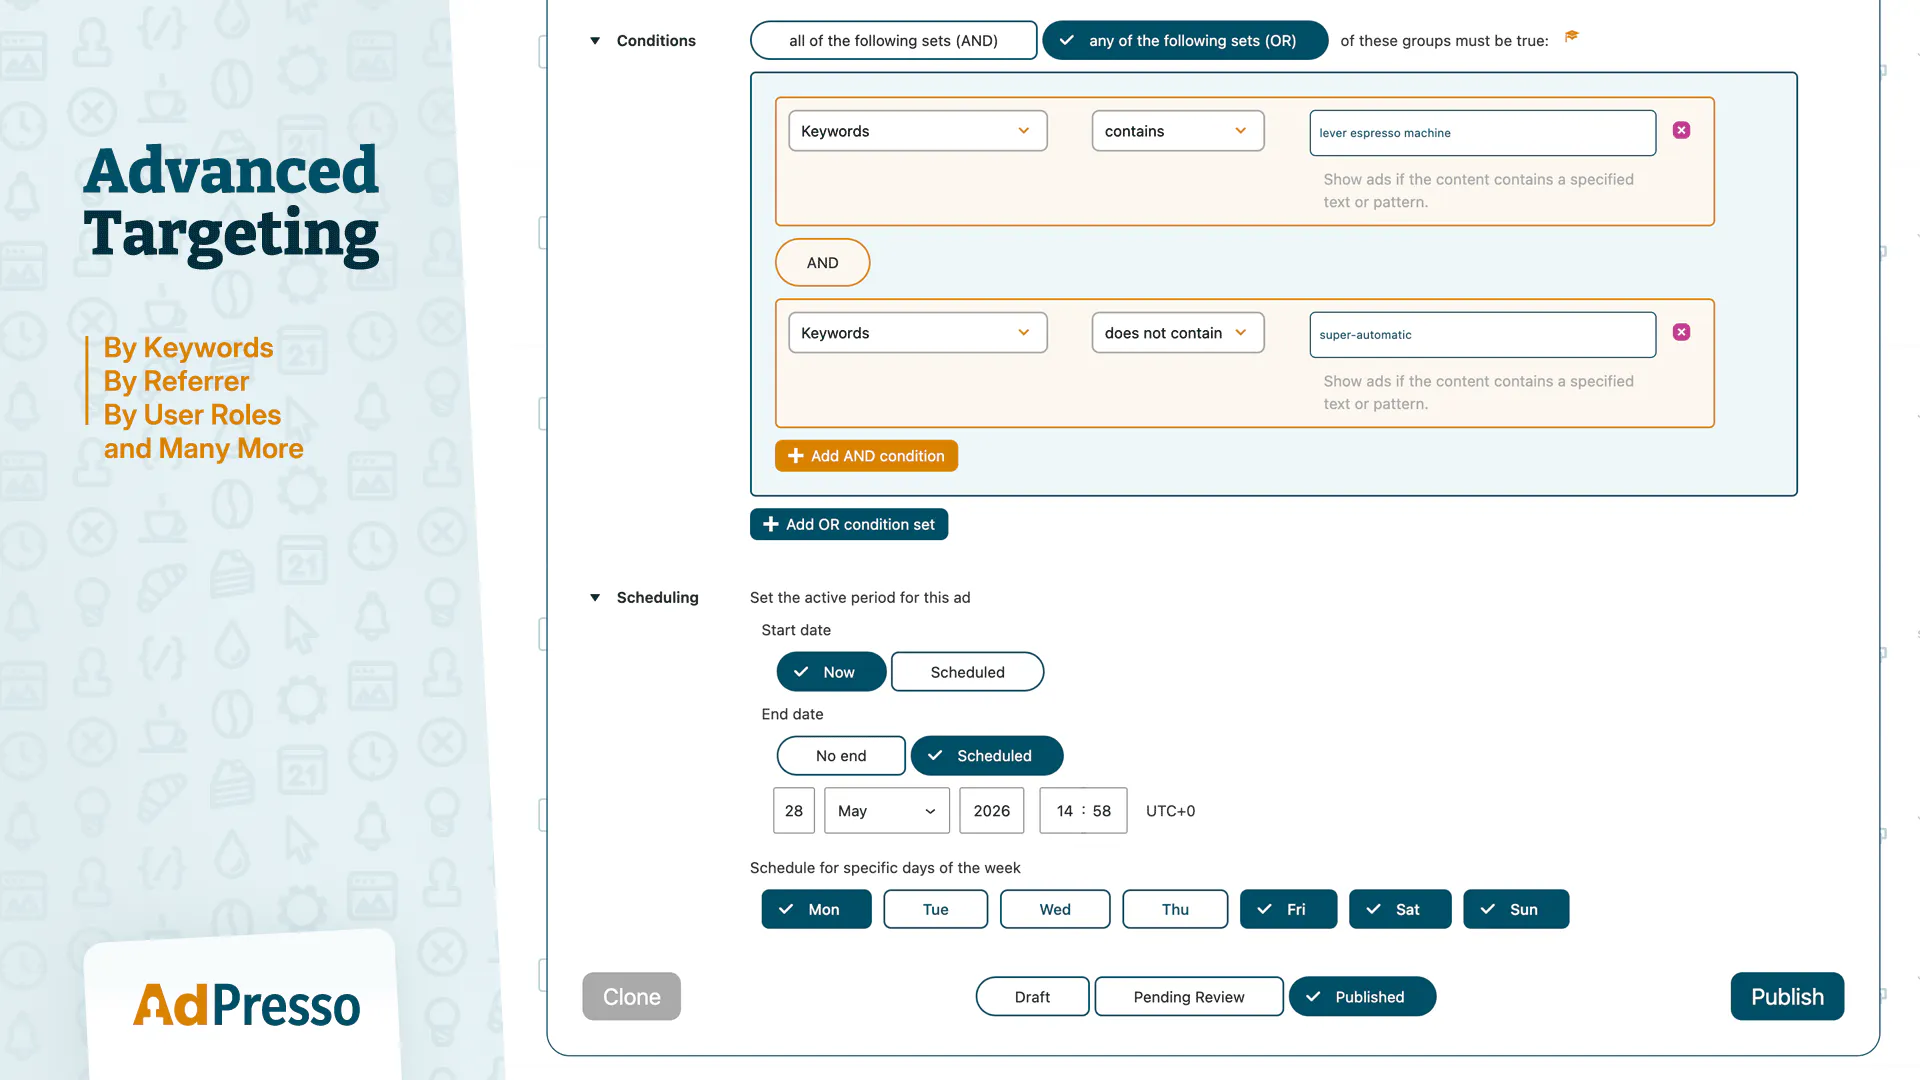Collapse the Scheduling section triangle
Image resolution: width=1920 pixels, height=1080 pixels.
tap(595, 598)
